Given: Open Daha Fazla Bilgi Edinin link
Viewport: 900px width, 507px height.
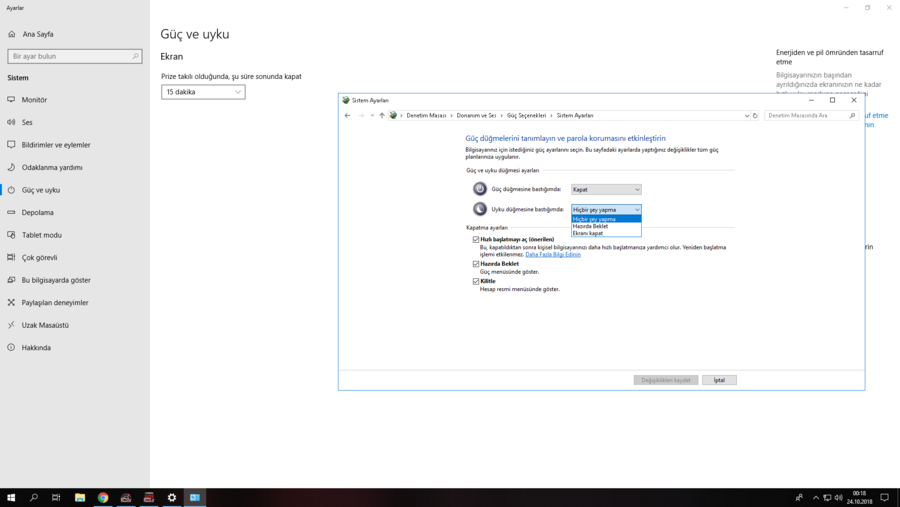Looking at the screenshot, I should [553, 254].
